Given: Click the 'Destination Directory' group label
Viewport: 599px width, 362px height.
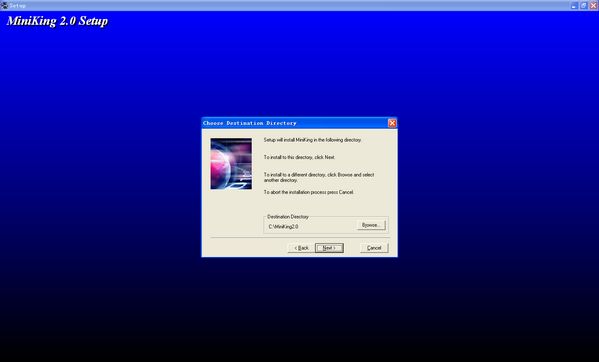Looking at the screenshot, I should coord(288,217).
